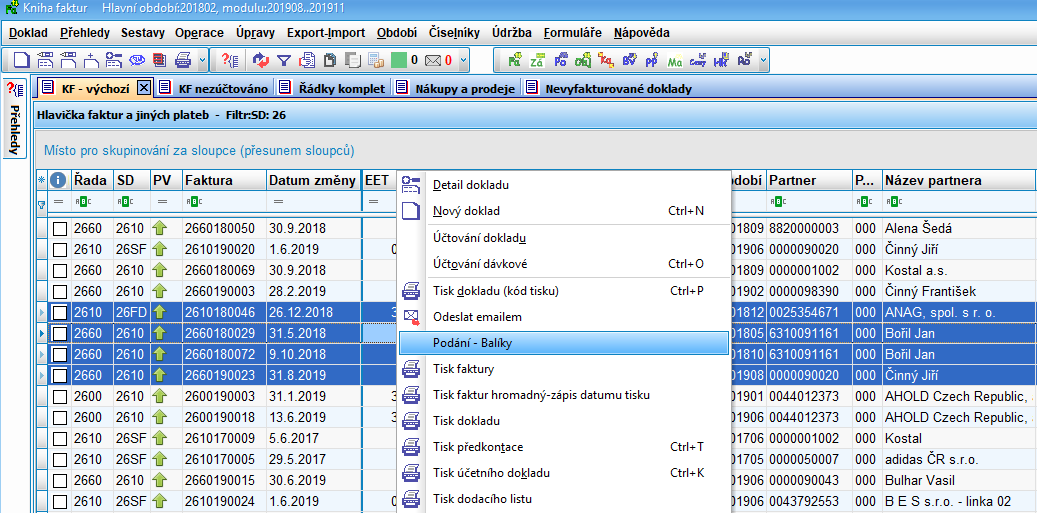This screenshot has width=1037, height=513.
Task: Click the green 'Ma' module icon
Action: click(x=675, y=60)
